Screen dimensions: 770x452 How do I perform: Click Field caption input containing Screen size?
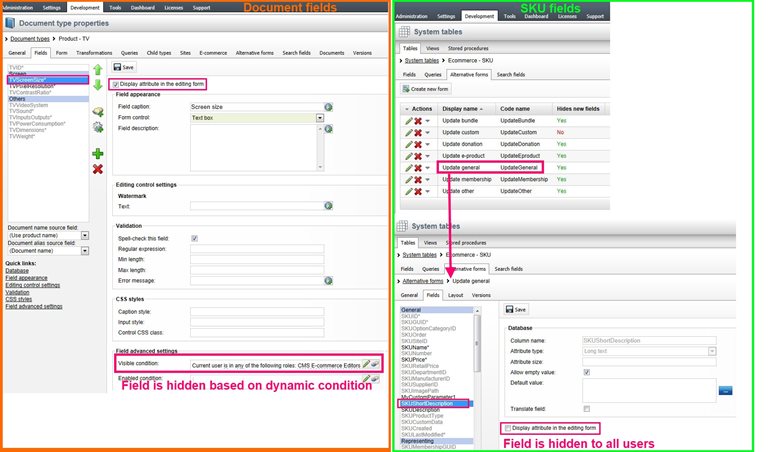tap(257, 107)
